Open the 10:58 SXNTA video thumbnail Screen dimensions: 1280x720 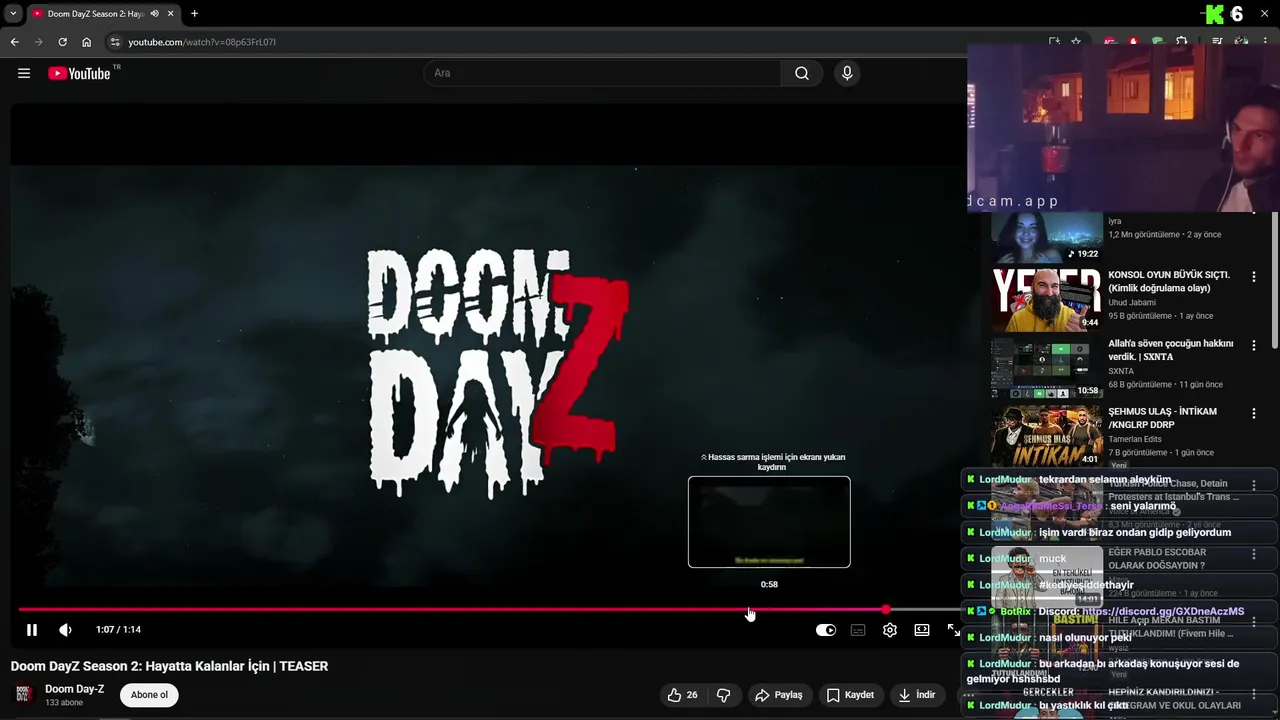1046,368
